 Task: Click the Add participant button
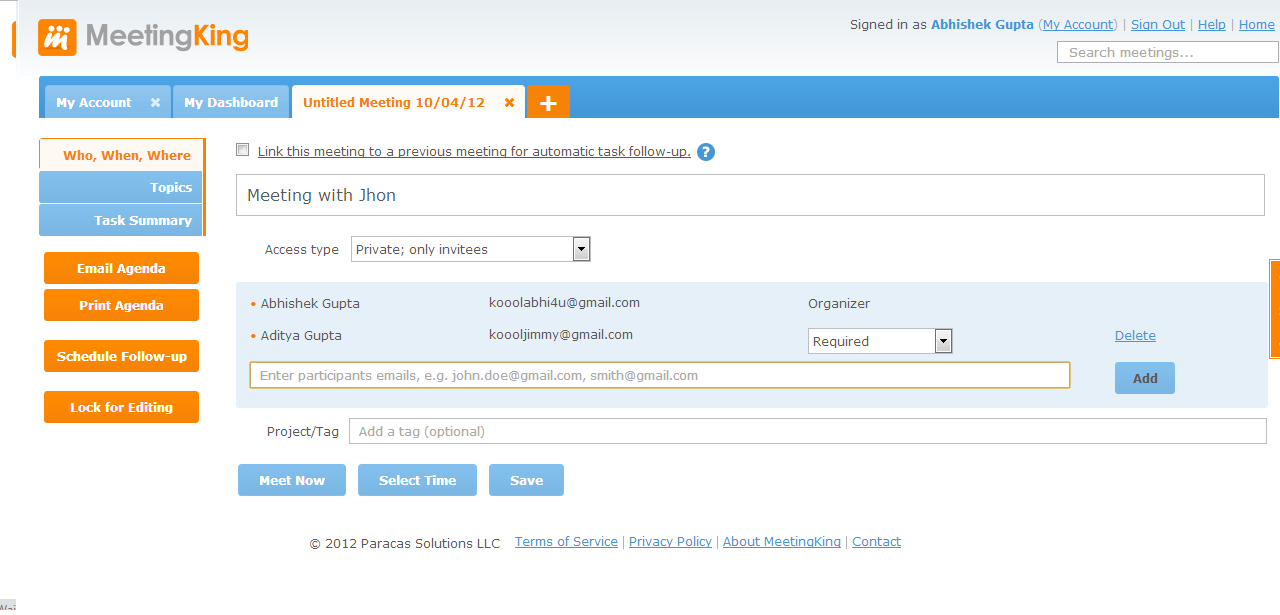(x=1144, y=378)
